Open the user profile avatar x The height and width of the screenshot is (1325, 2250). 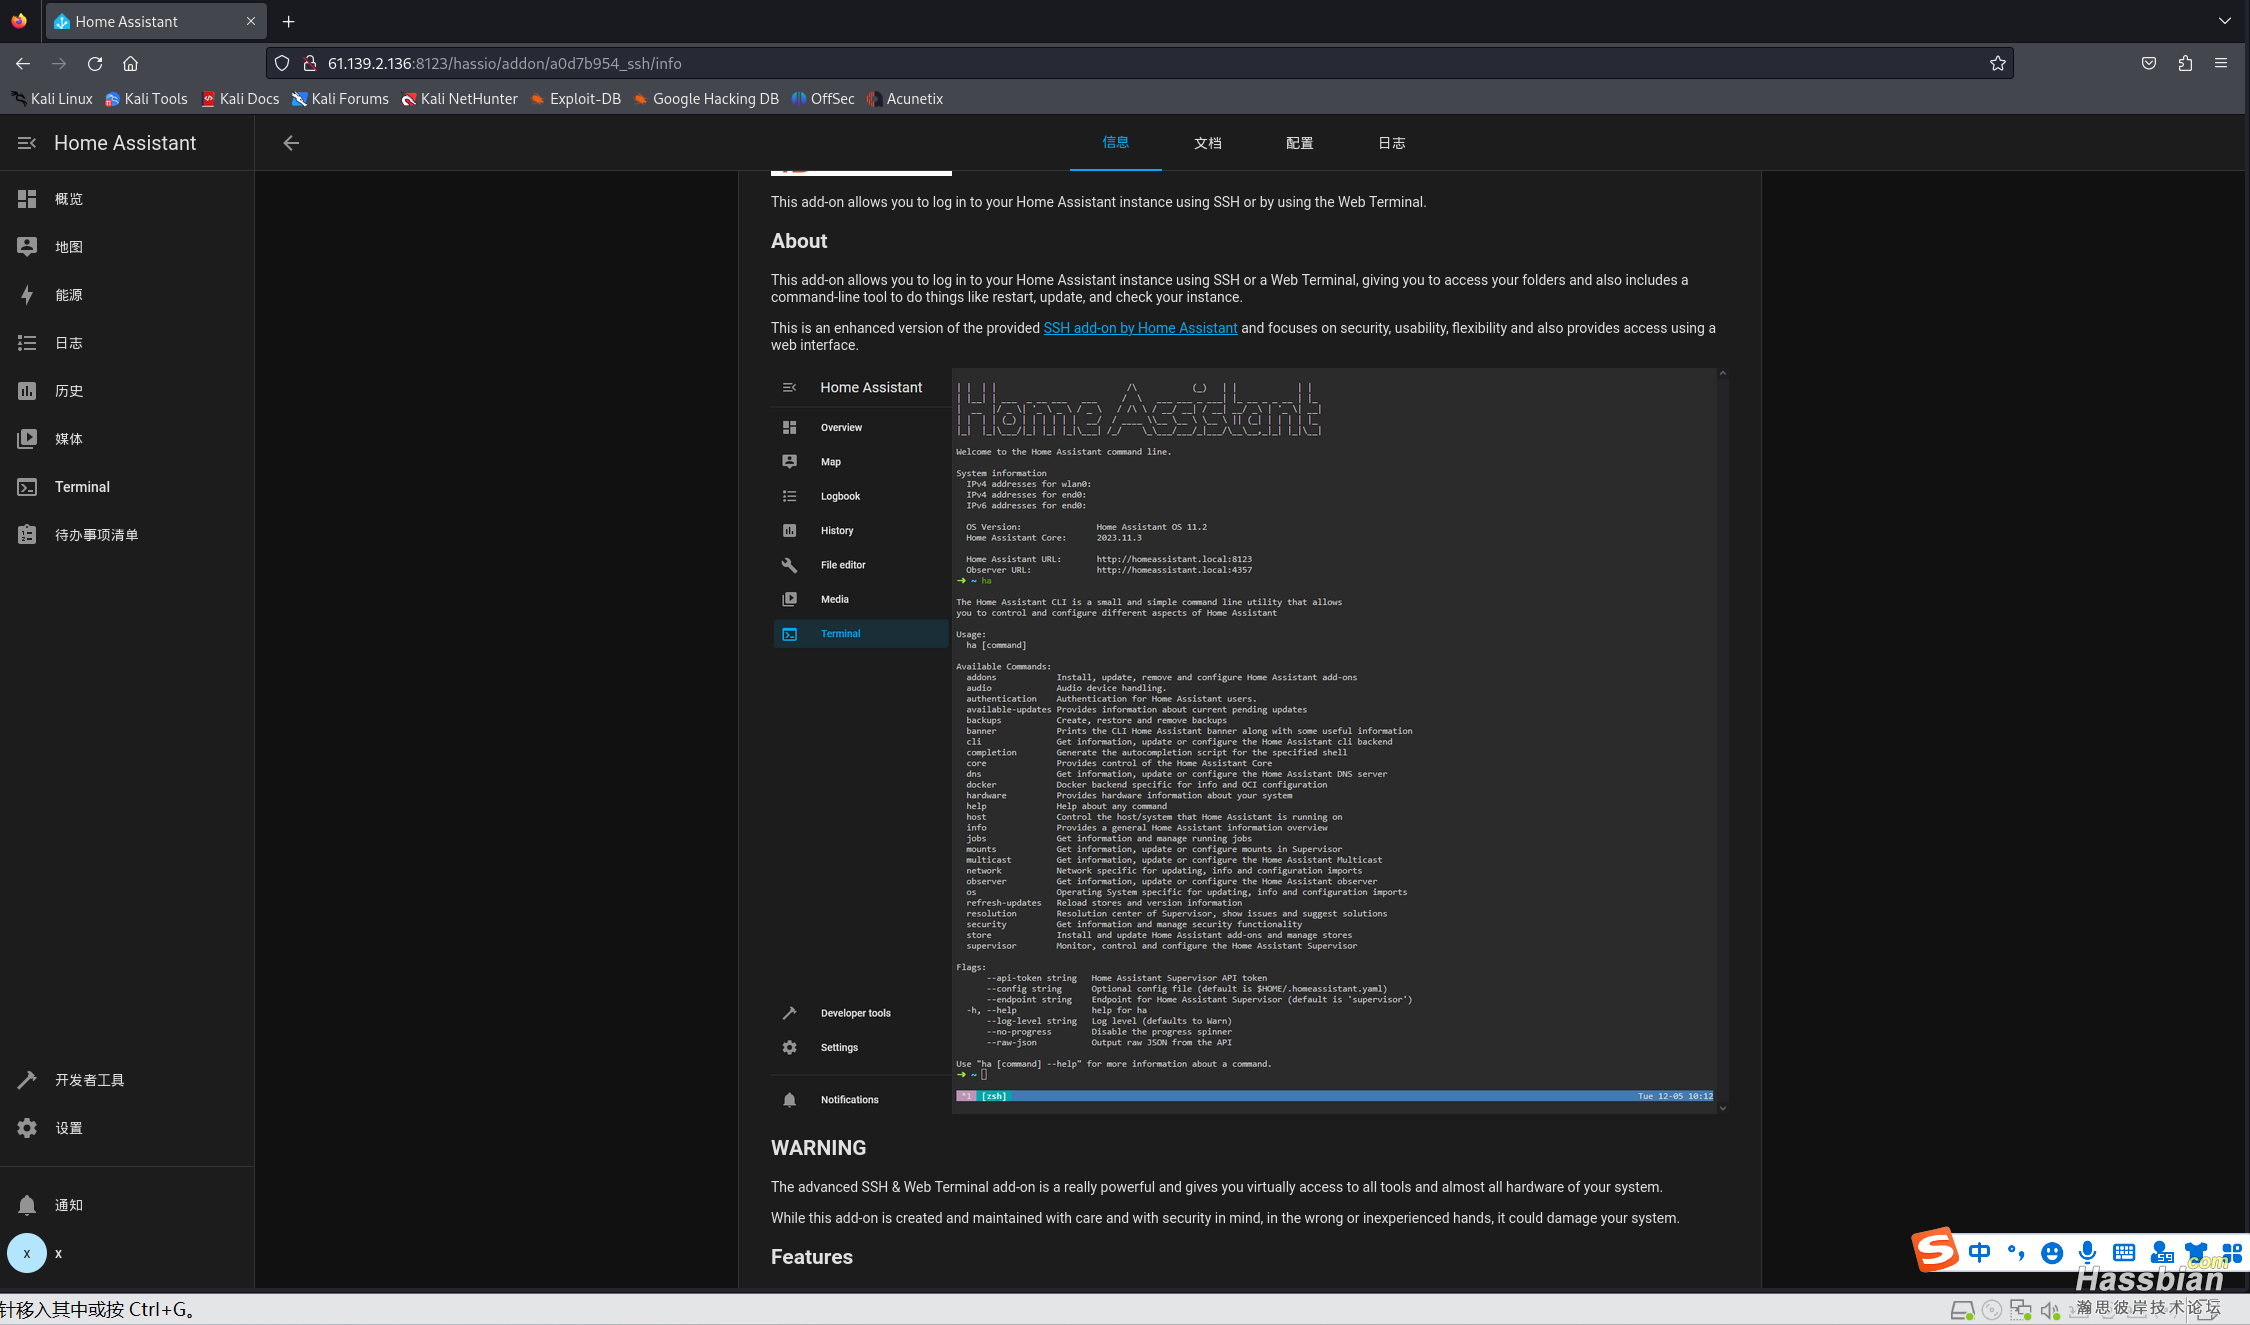click(x=27, y=1253)
